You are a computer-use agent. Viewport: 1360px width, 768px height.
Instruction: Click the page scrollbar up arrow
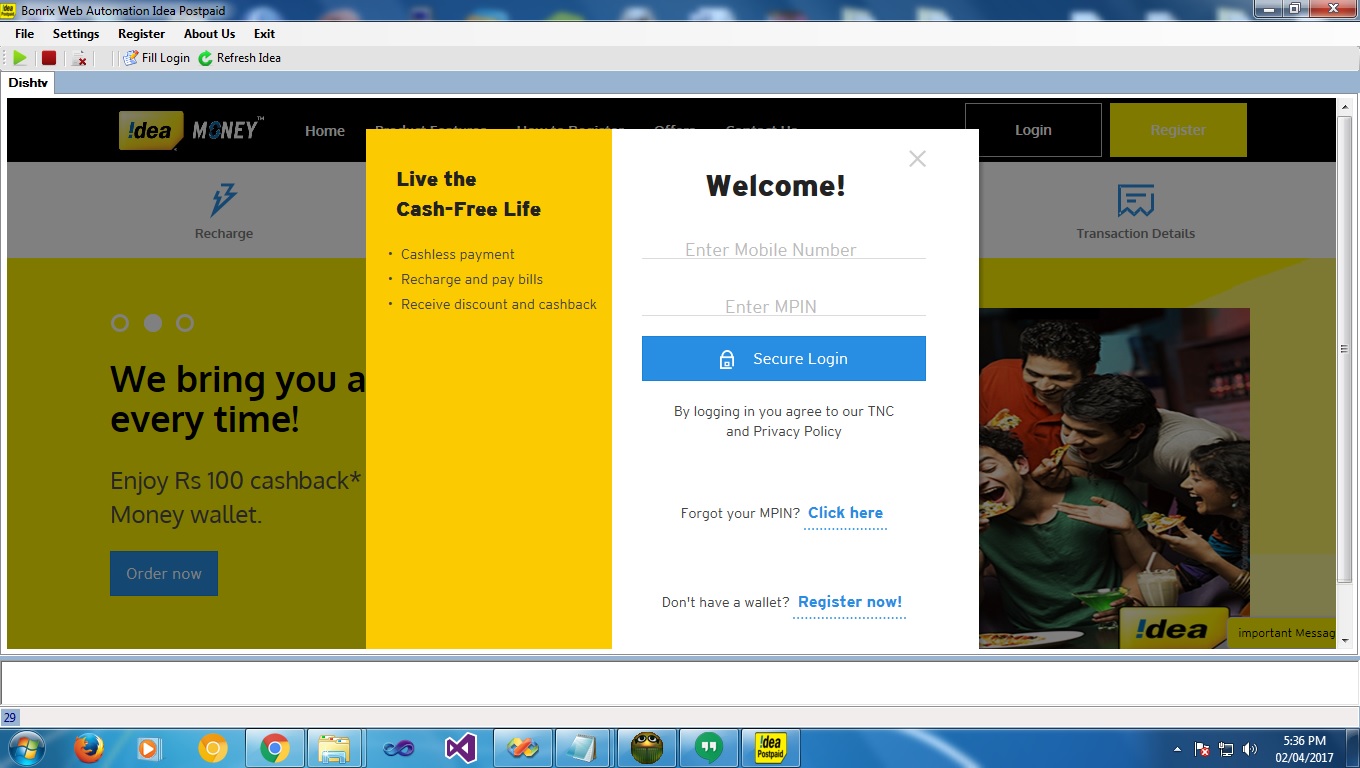1345,107
